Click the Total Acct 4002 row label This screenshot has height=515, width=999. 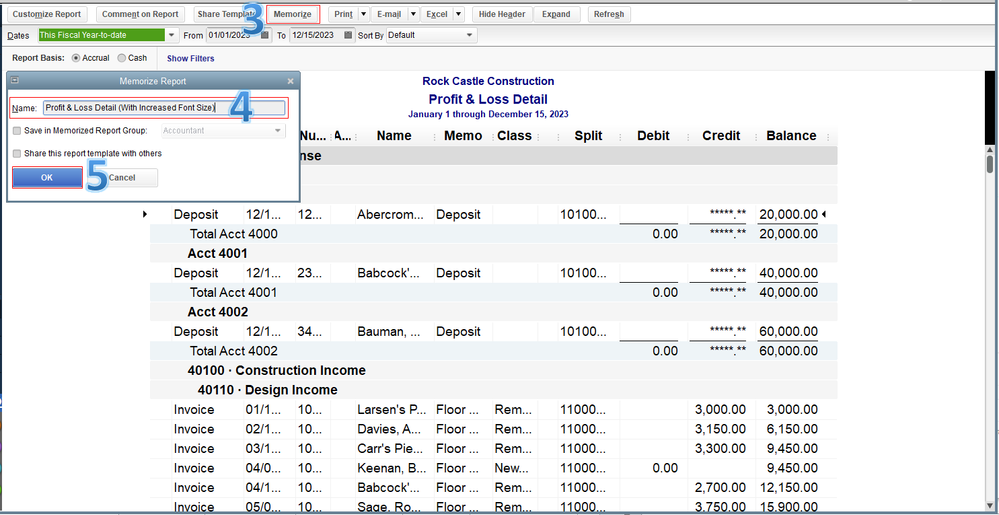pyautogui.click(x=234, y=351)
